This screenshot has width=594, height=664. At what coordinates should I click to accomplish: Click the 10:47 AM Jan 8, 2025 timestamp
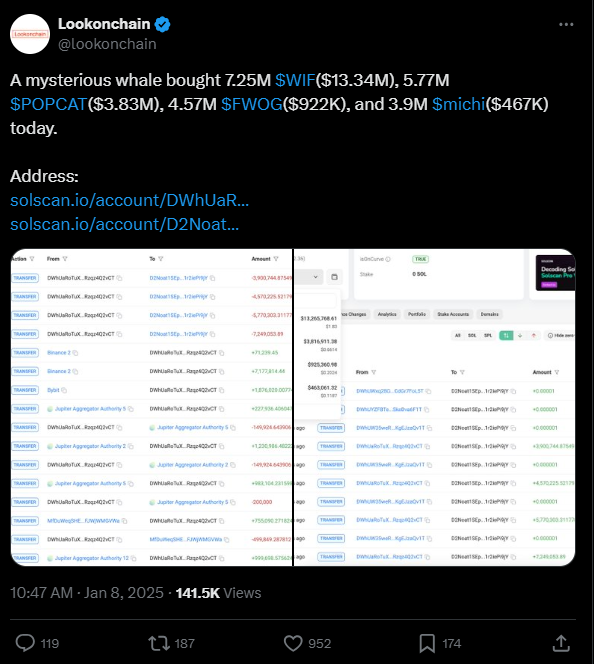(x=87, y=593)
